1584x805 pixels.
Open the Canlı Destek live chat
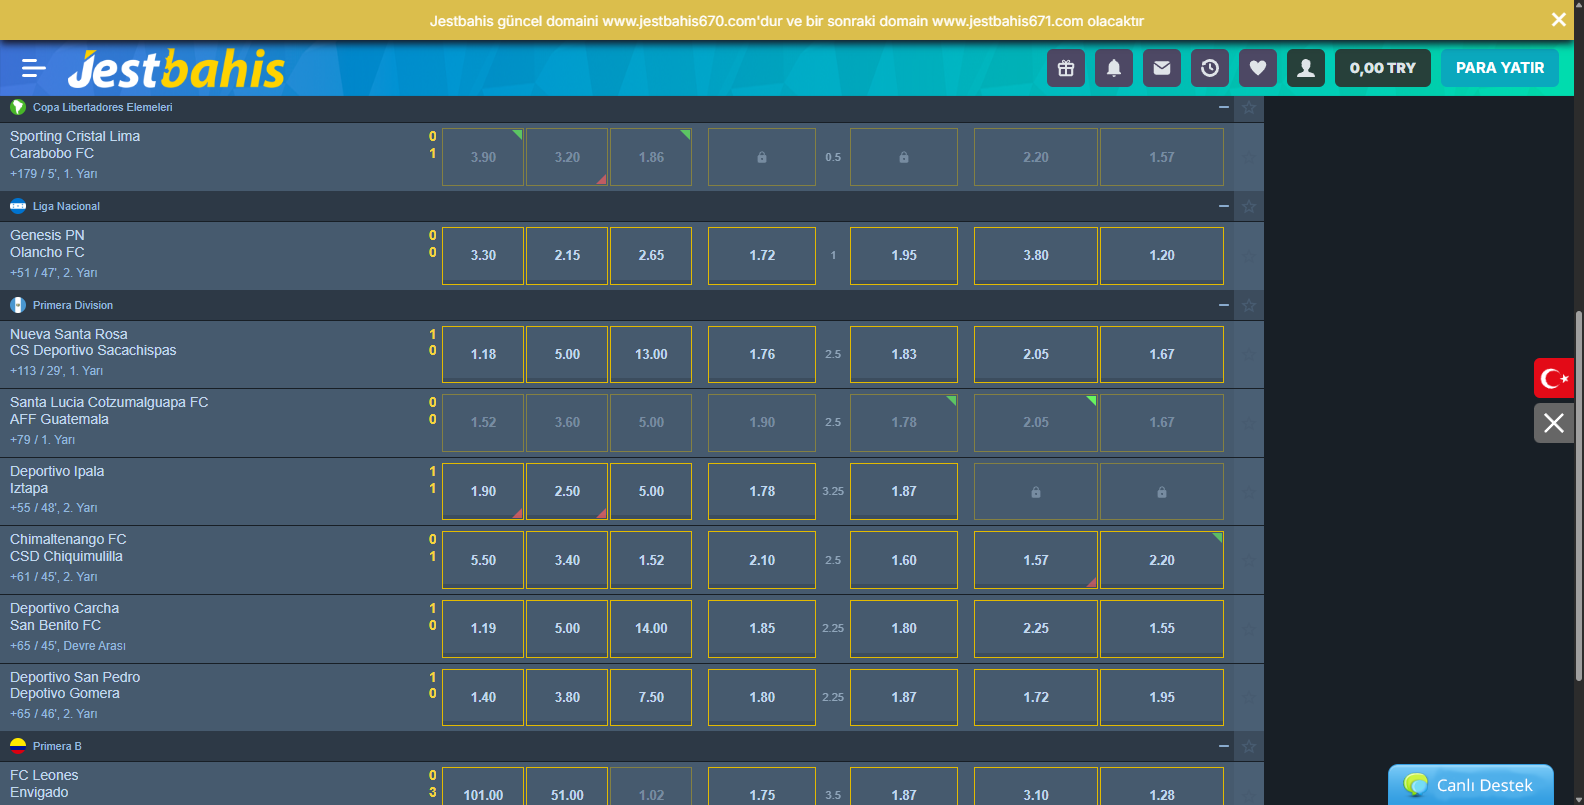1471,785
